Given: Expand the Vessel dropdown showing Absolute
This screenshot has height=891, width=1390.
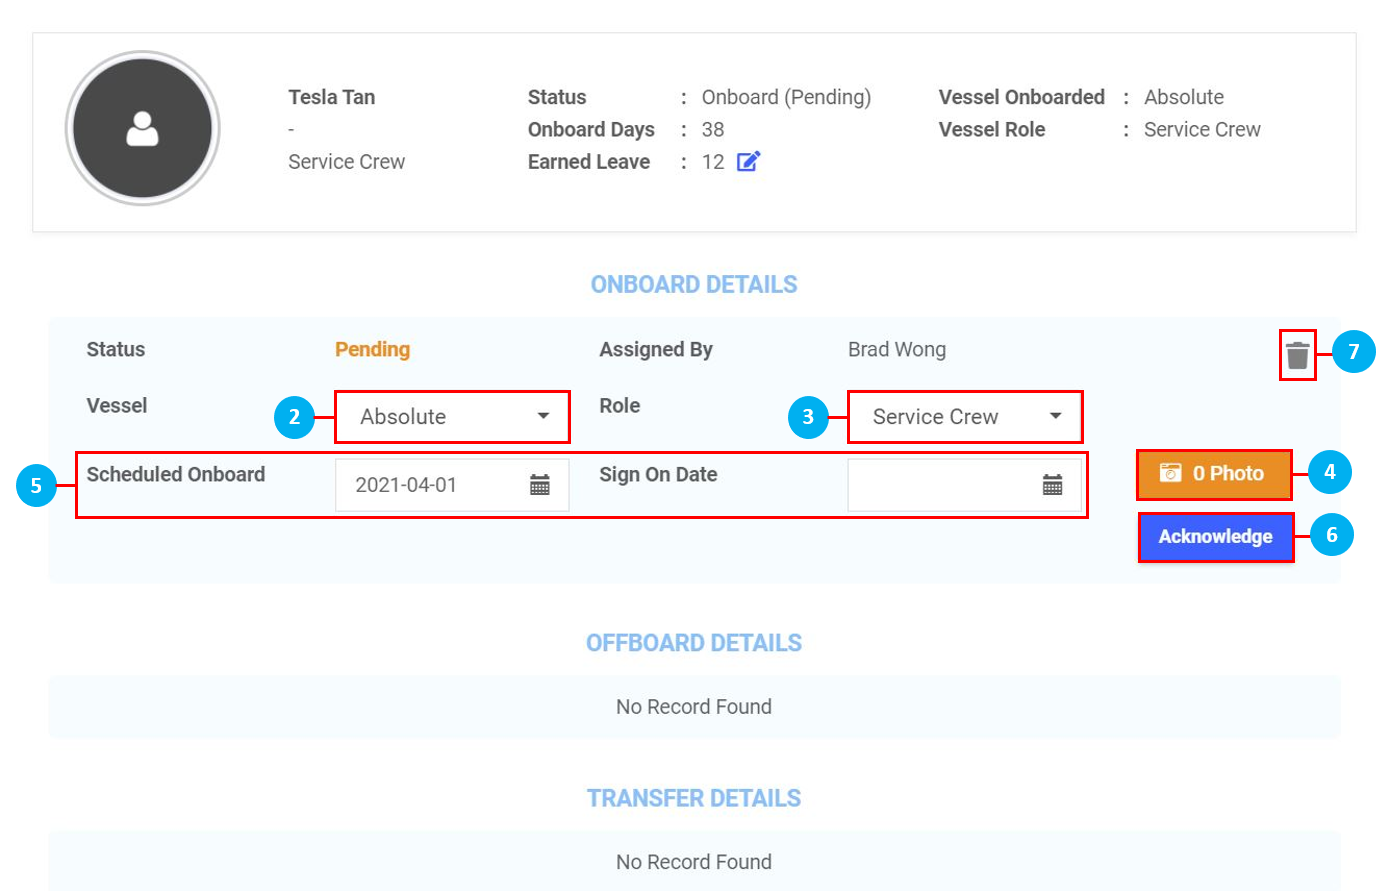Looking at the screenshot, I should [x=452, y=417].
